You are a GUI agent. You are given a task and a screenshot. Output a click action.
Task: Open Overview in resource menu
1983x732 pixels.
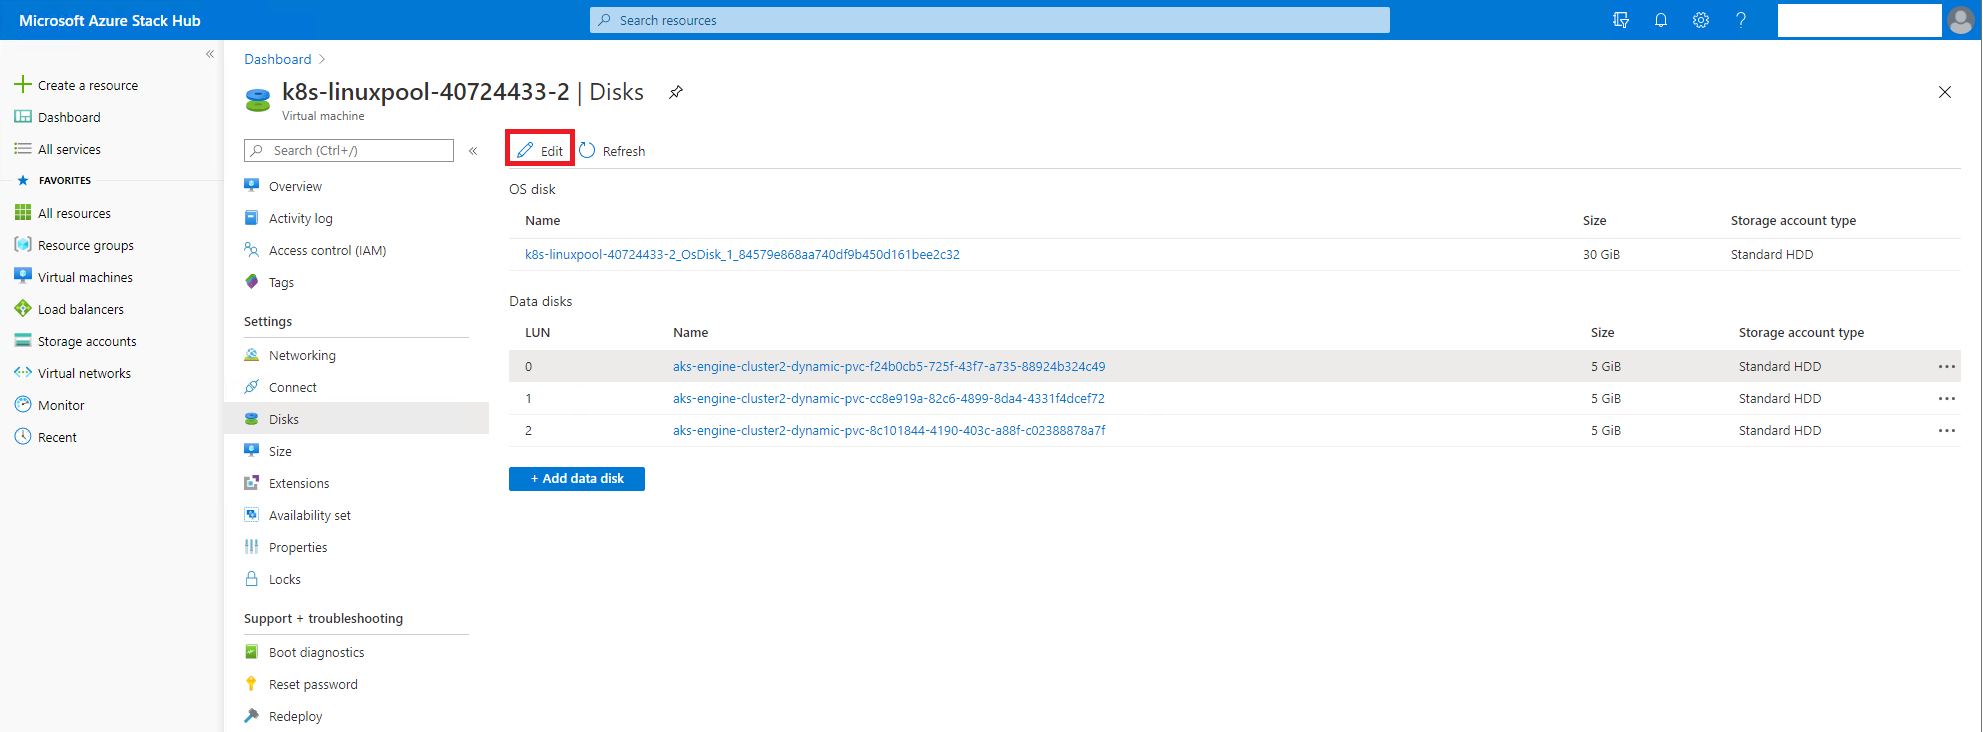pyautogui.click(x=295, y=186)
